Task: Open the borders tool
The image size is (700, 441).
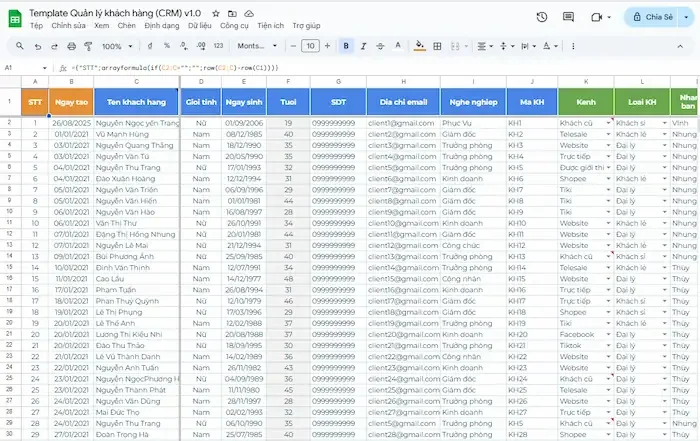Action: pos(438,46)
